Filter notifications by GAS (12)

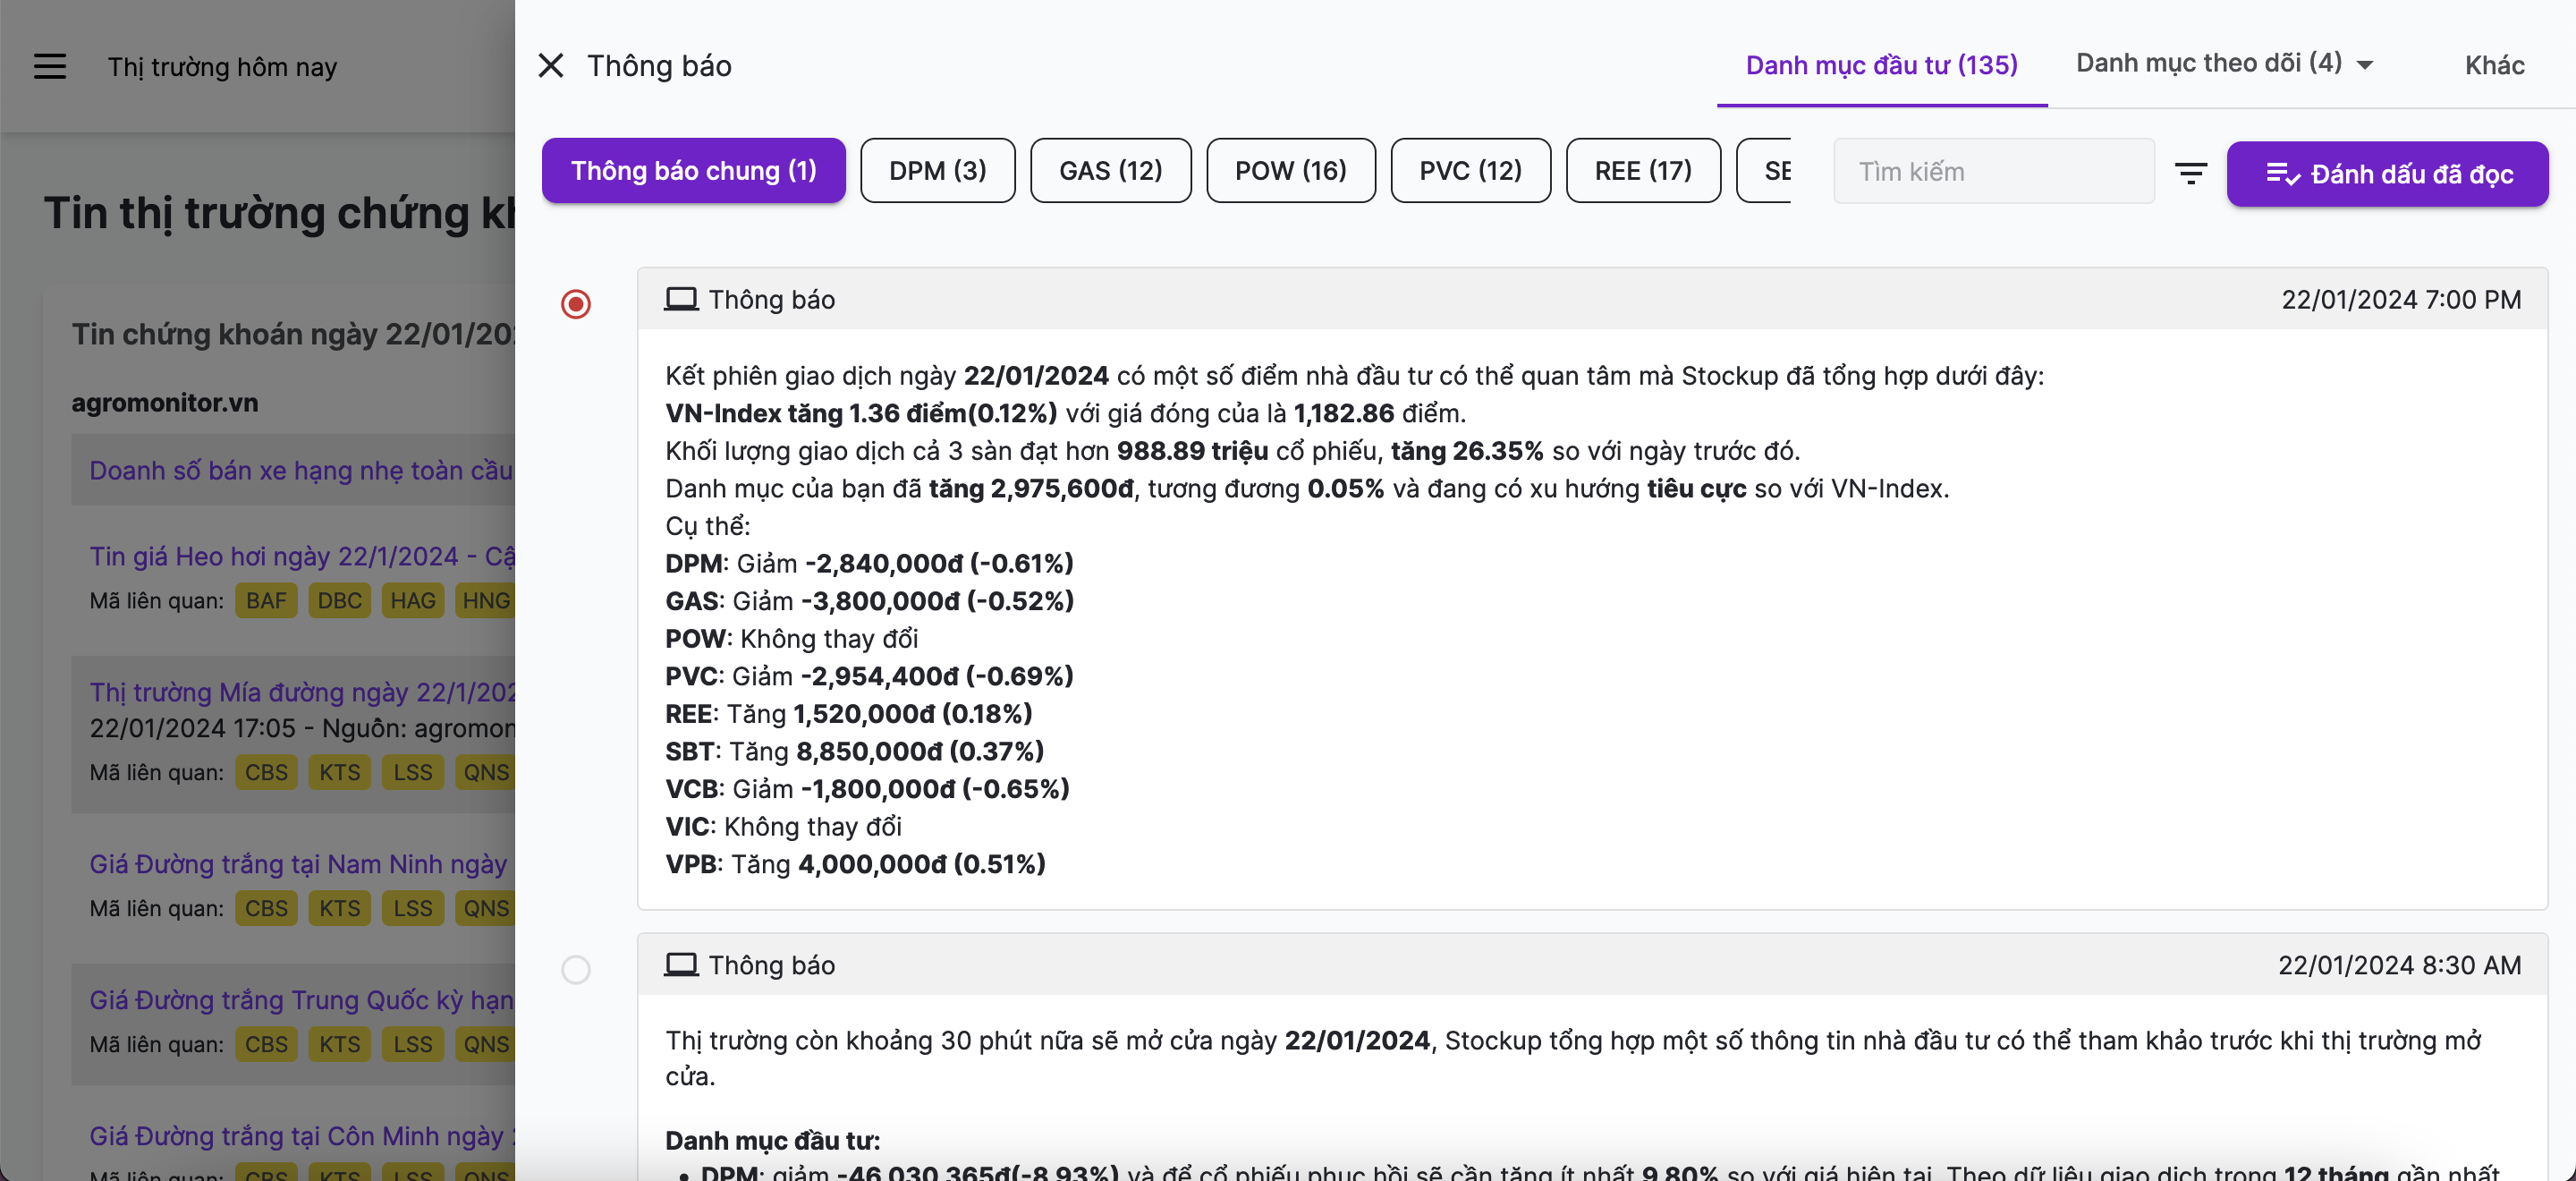1111,171
